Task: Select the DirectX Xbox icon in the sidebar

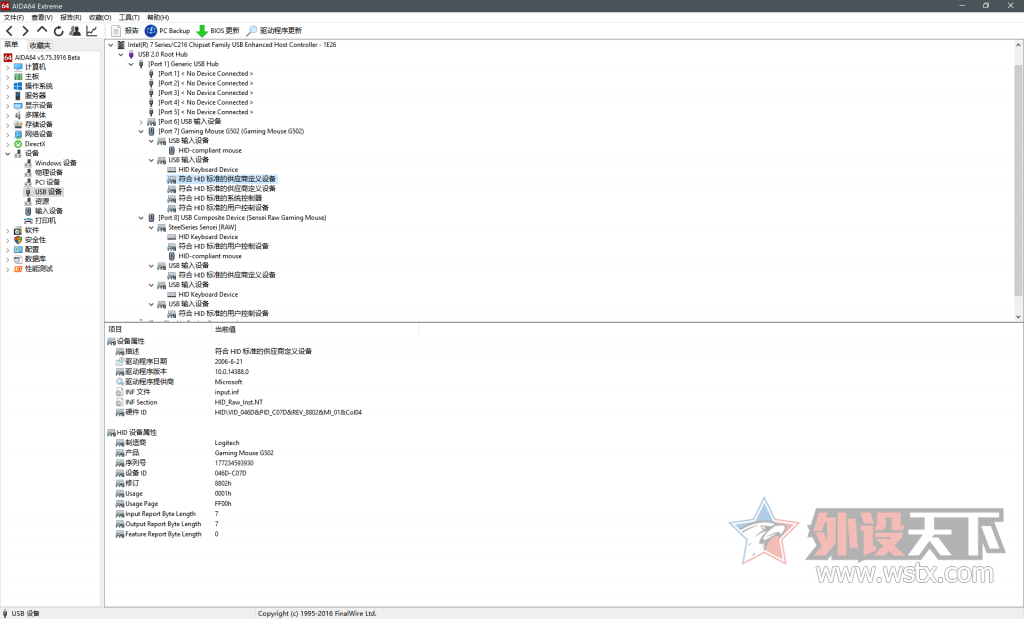Action: pos(18,144)
